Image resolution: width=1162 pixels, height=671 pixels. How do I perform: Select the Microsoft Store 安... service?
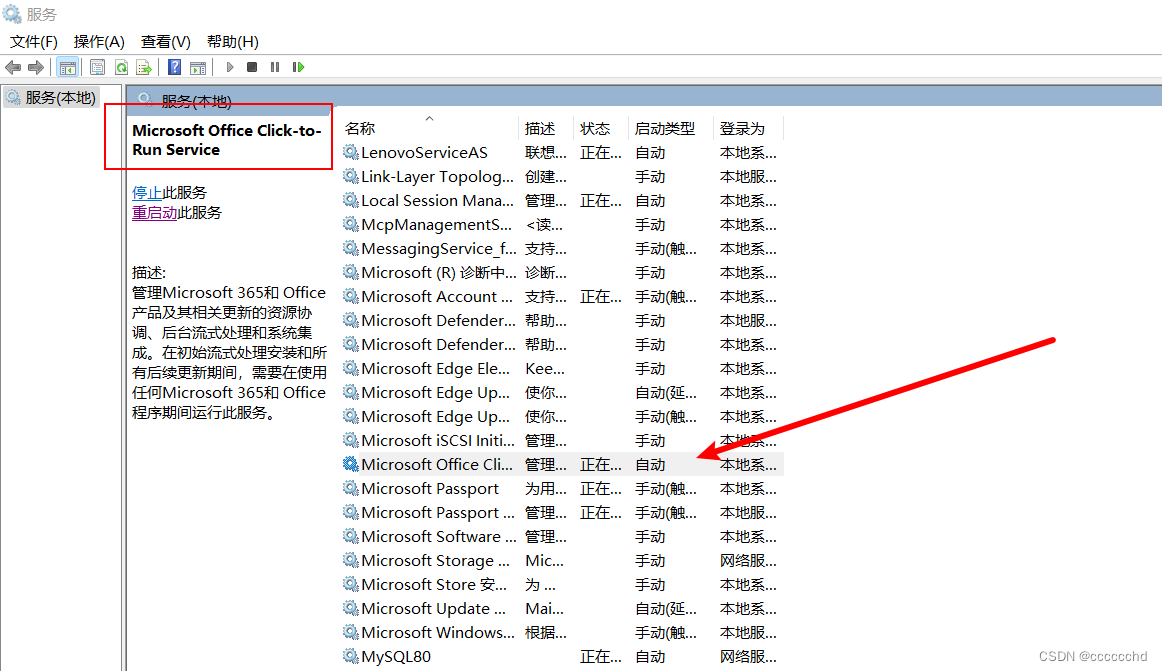(x=562, y=584)
